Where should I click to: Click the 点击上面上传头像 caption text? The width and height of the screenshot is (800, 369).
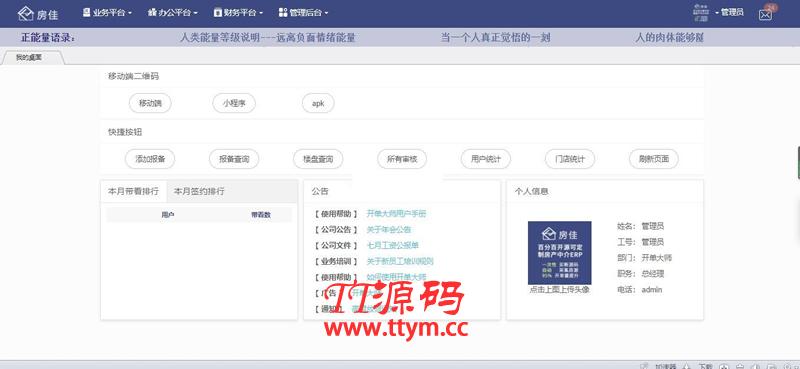click(559, 289)
